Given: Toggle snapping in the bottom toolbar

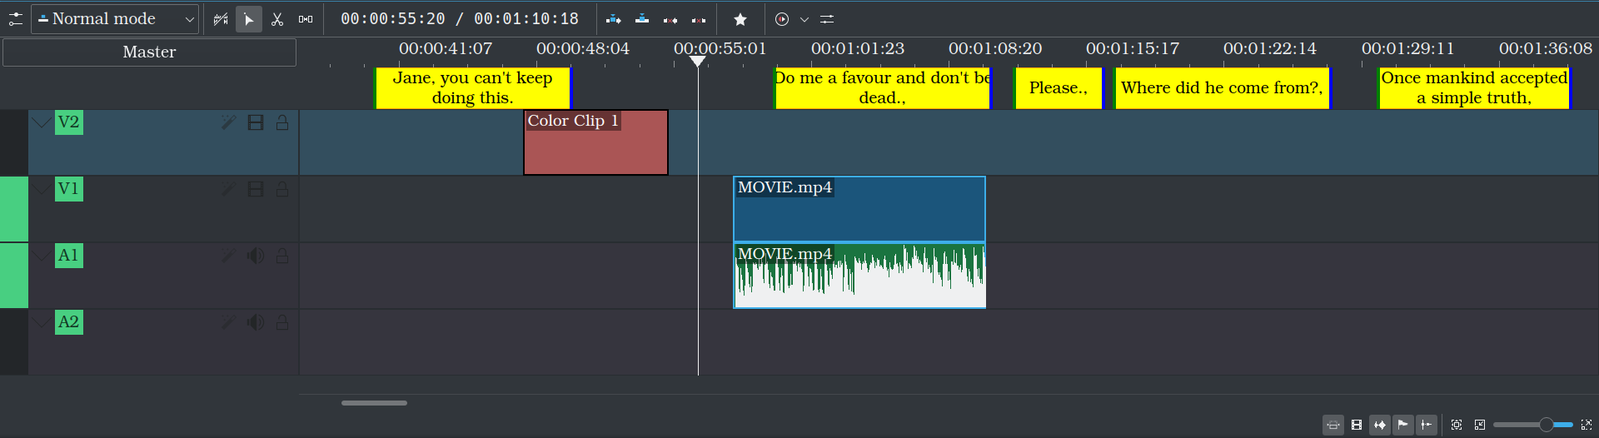Looking at the screenshot, I should click(x=1380, y=425).
